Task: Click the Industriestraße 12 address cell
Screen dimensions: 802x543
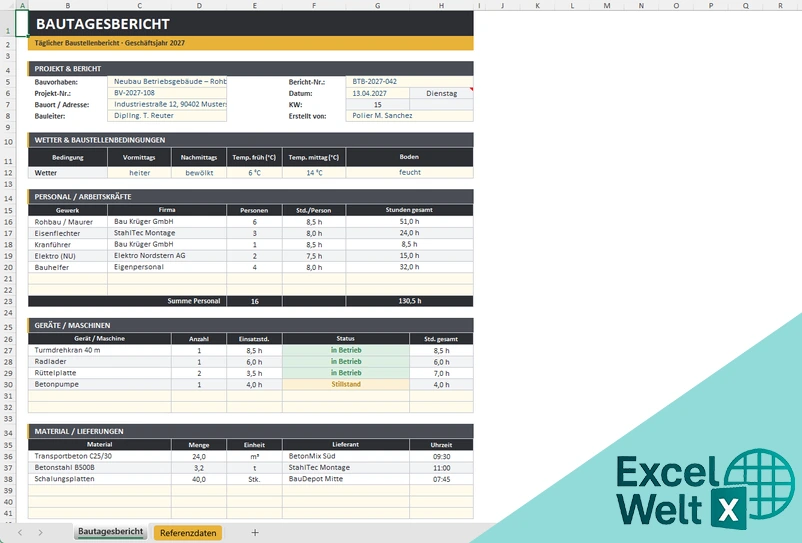Action: point(167,104)
